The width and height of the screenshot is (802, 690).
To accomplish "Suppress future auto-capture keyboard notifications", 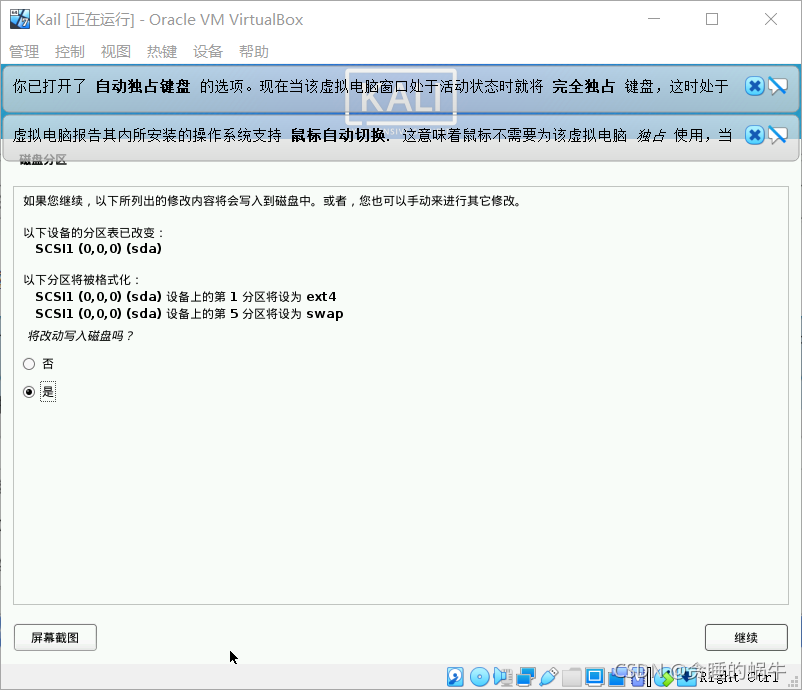I will [x=778, y=86].
